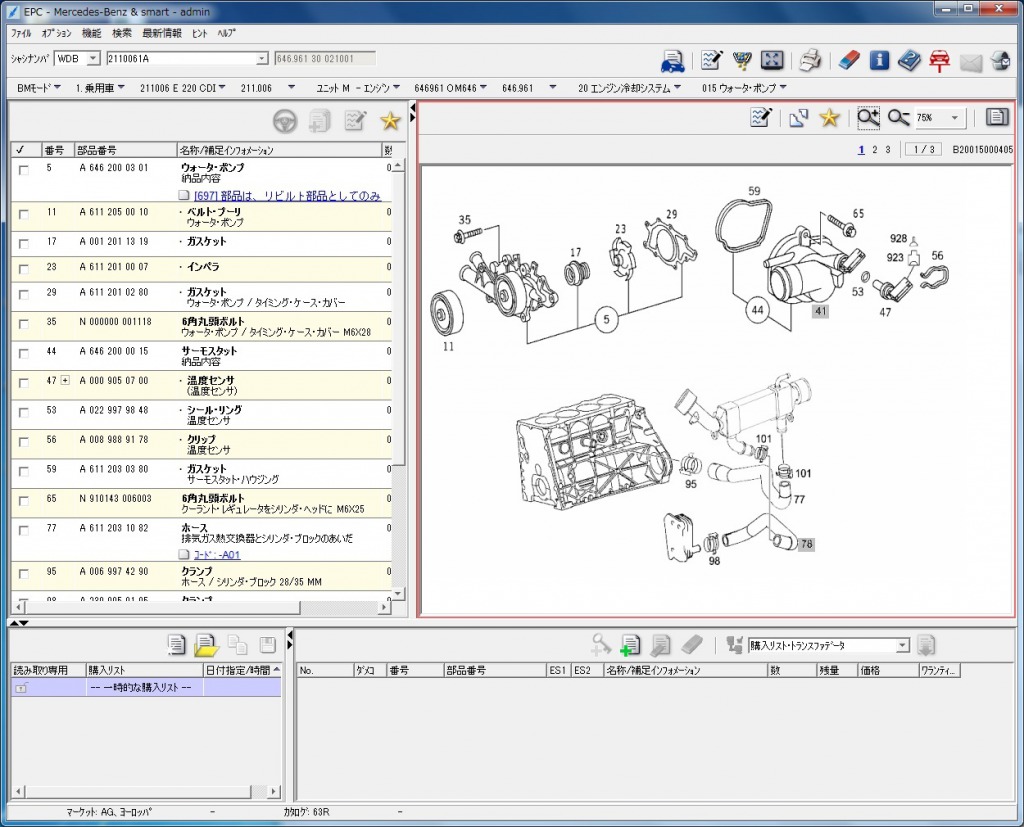The width and height of the screenshot is (1024, 827).
Task: Detach the illustration with the overlapping windows icon
Action: pos(798,118)
